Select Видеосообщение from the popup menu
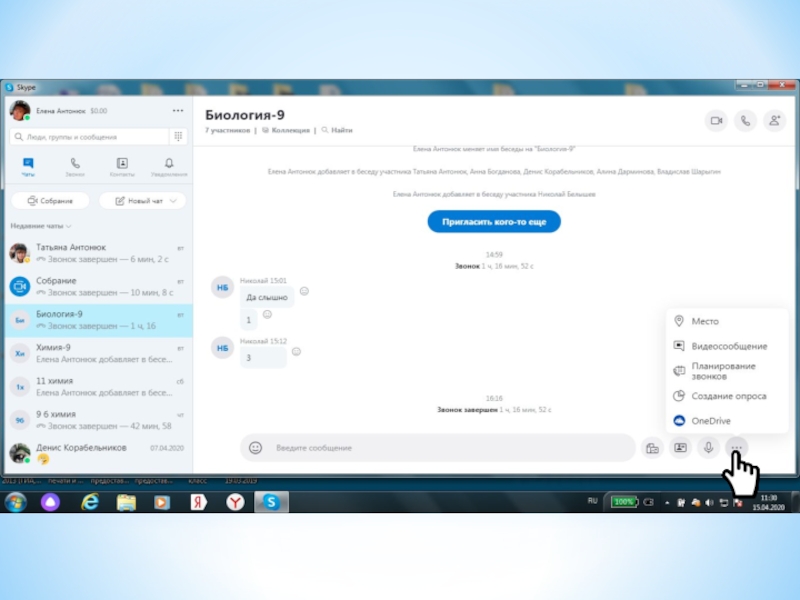 point(727,346)
